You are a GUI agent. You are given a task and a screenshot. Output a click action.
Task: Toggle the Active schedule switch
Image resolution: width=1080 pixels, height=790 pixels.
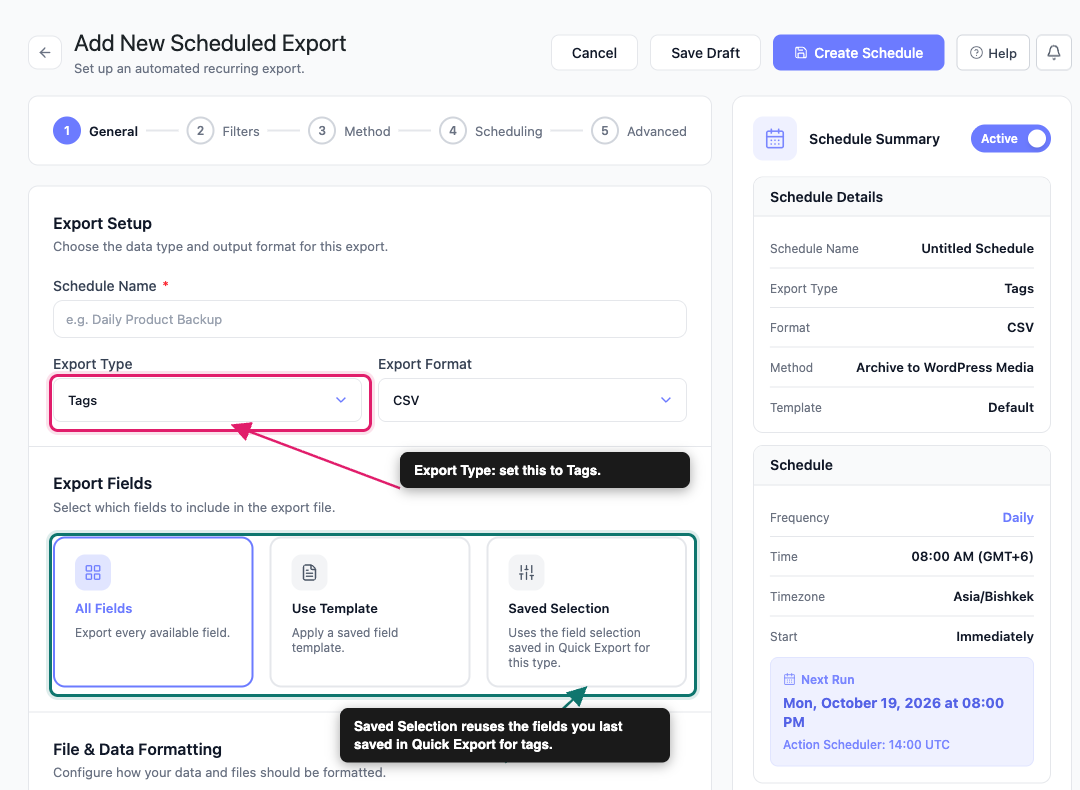[x=1010, y=138]
